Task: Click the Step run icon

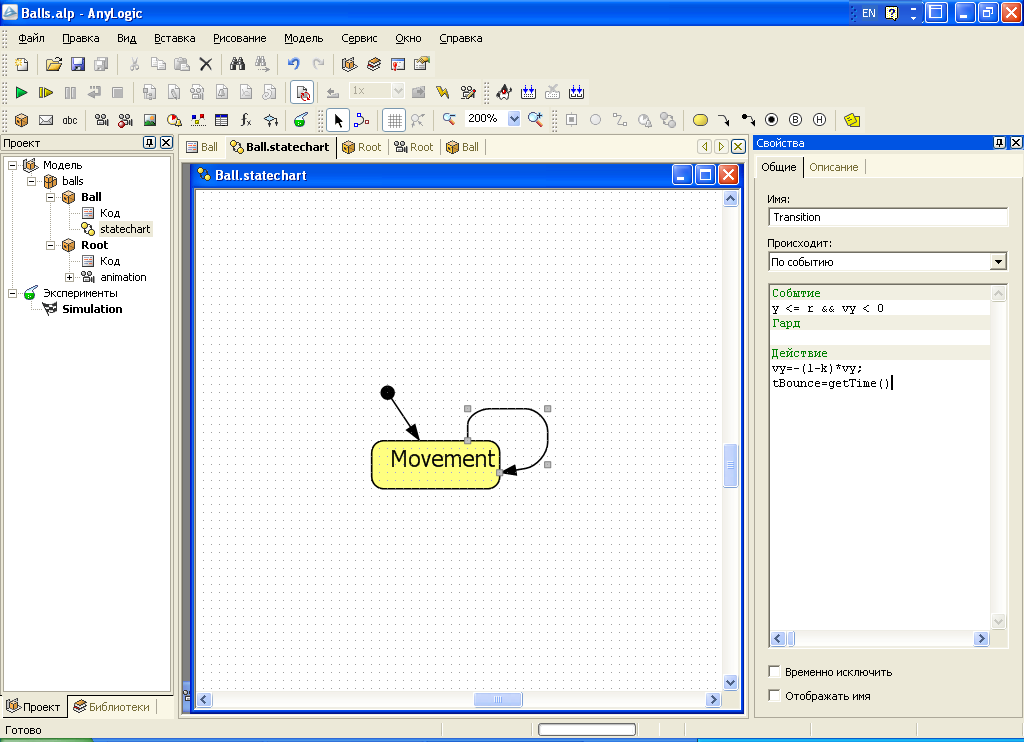Action: [45, 92]
